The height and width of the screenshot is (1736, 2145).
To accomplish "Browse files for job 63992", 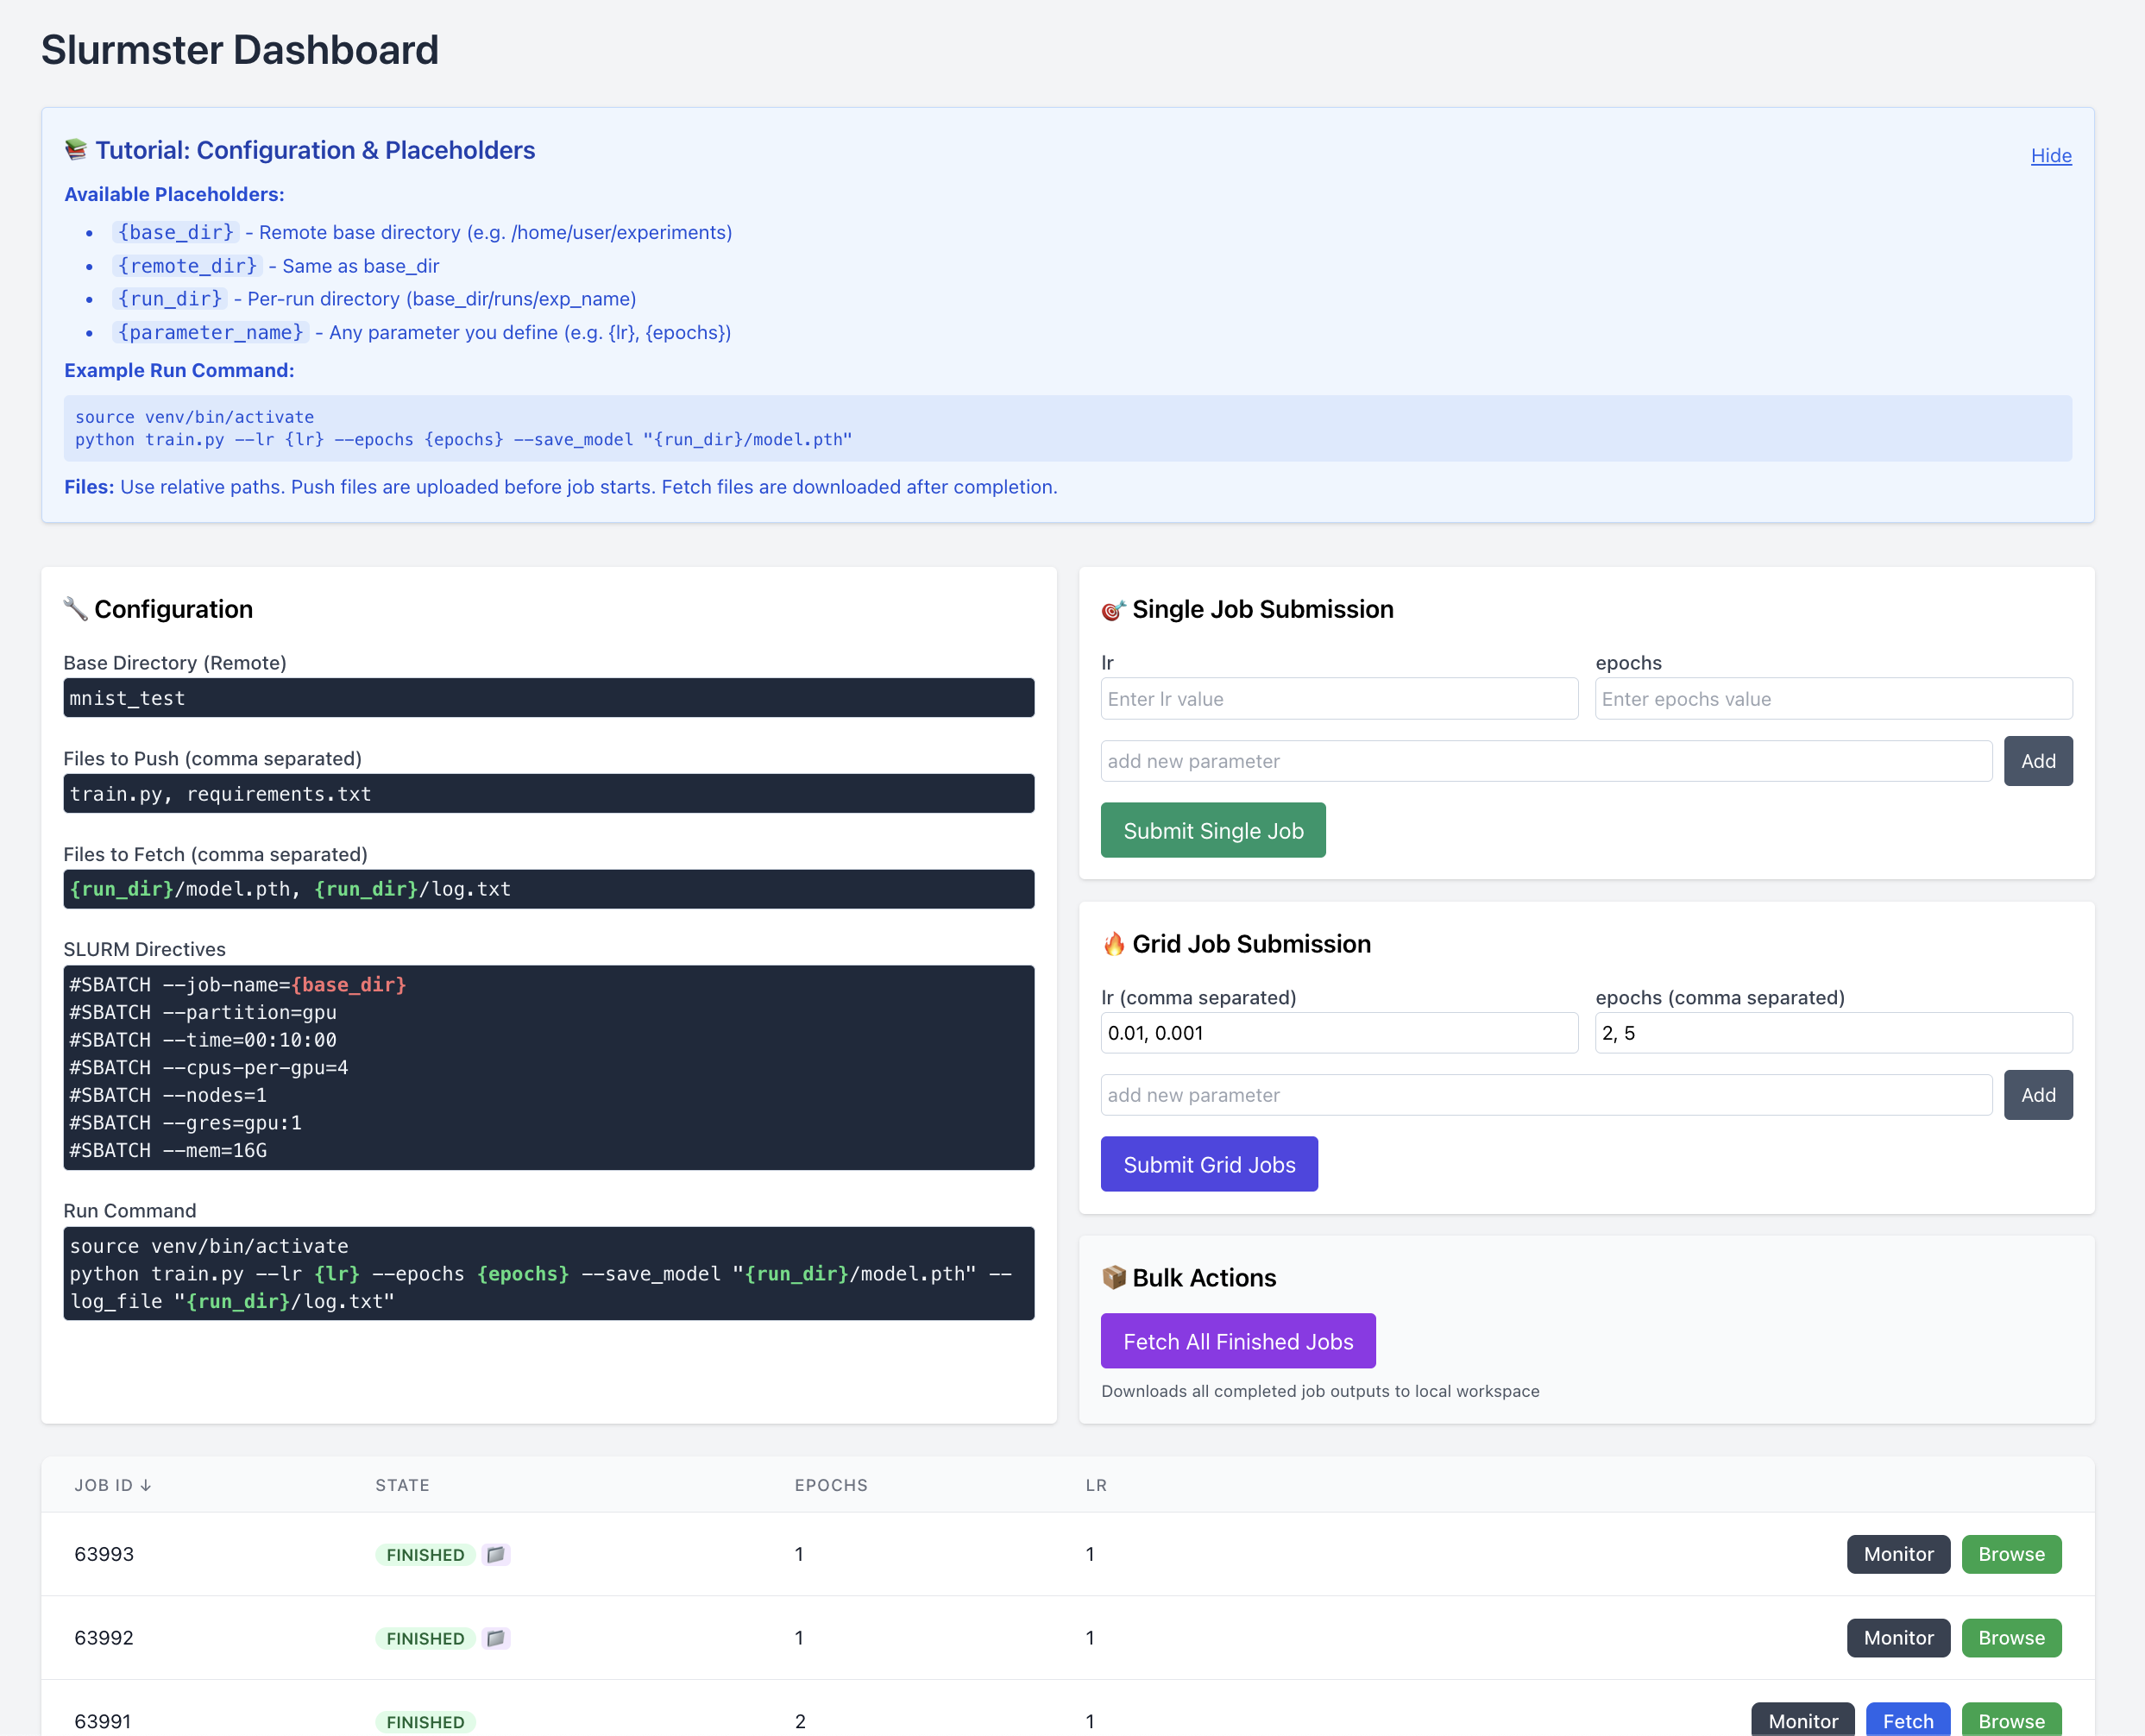I will (2011, 1638).
